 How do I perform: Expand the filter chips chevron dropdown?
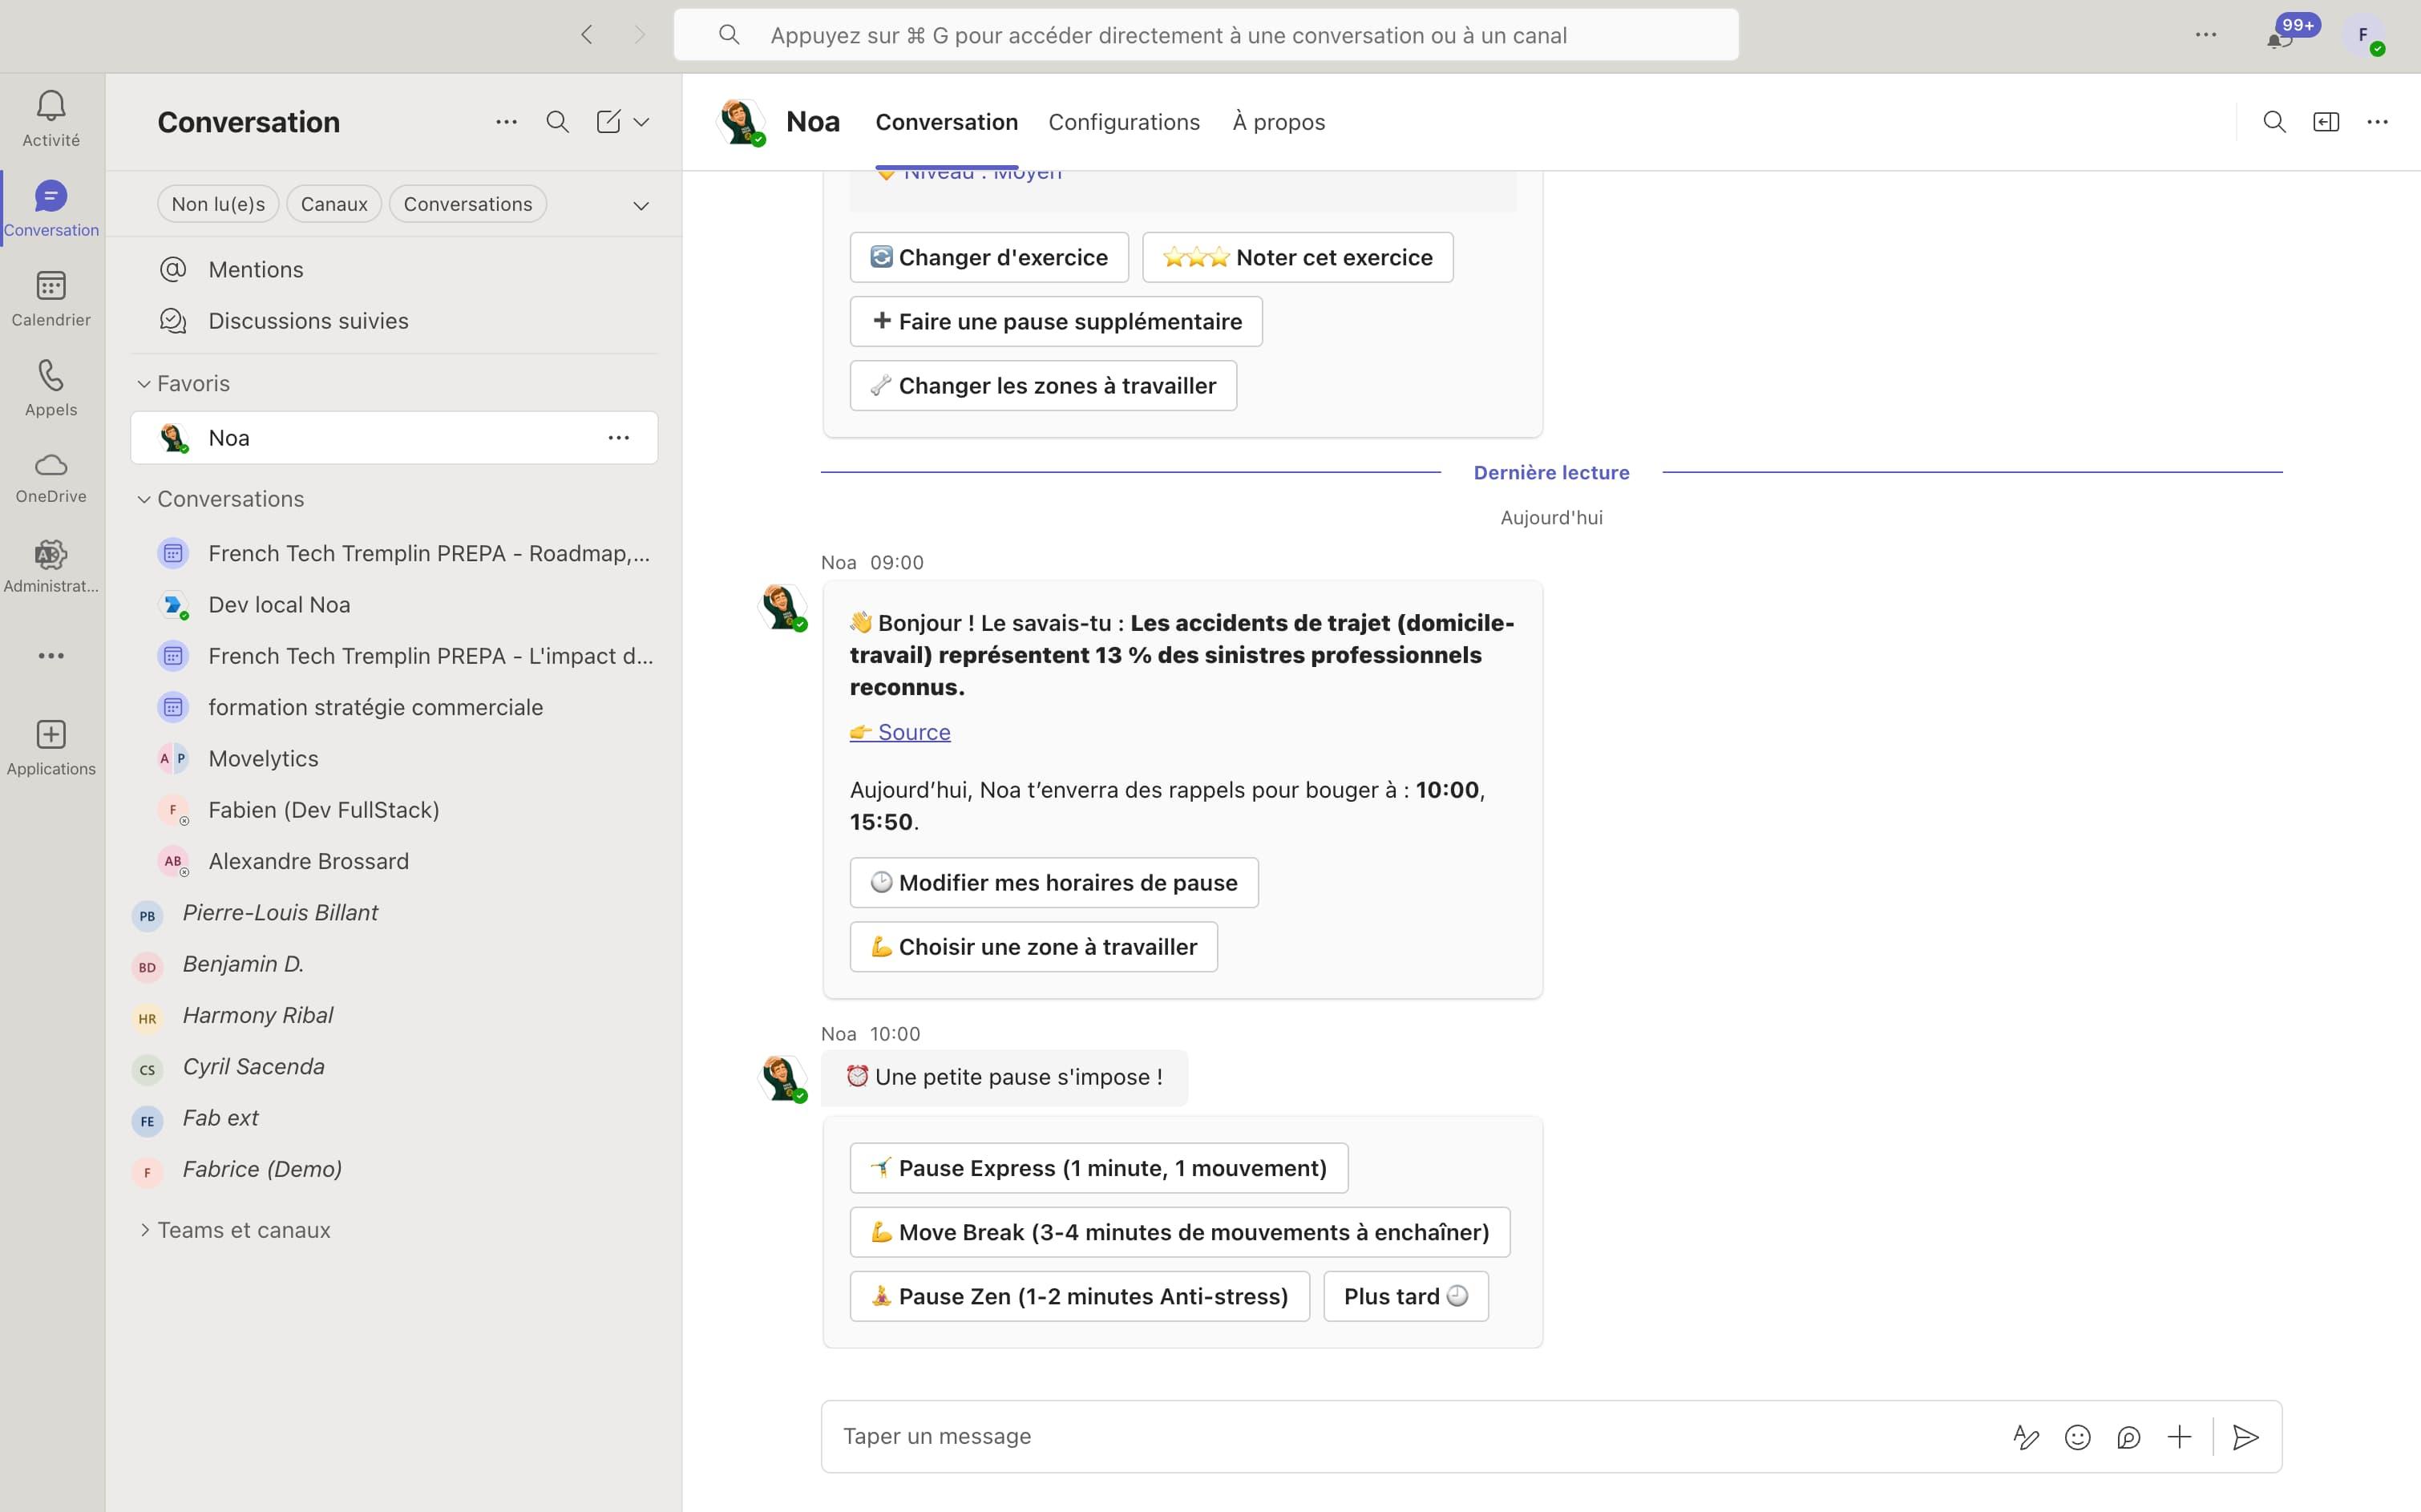641,206
